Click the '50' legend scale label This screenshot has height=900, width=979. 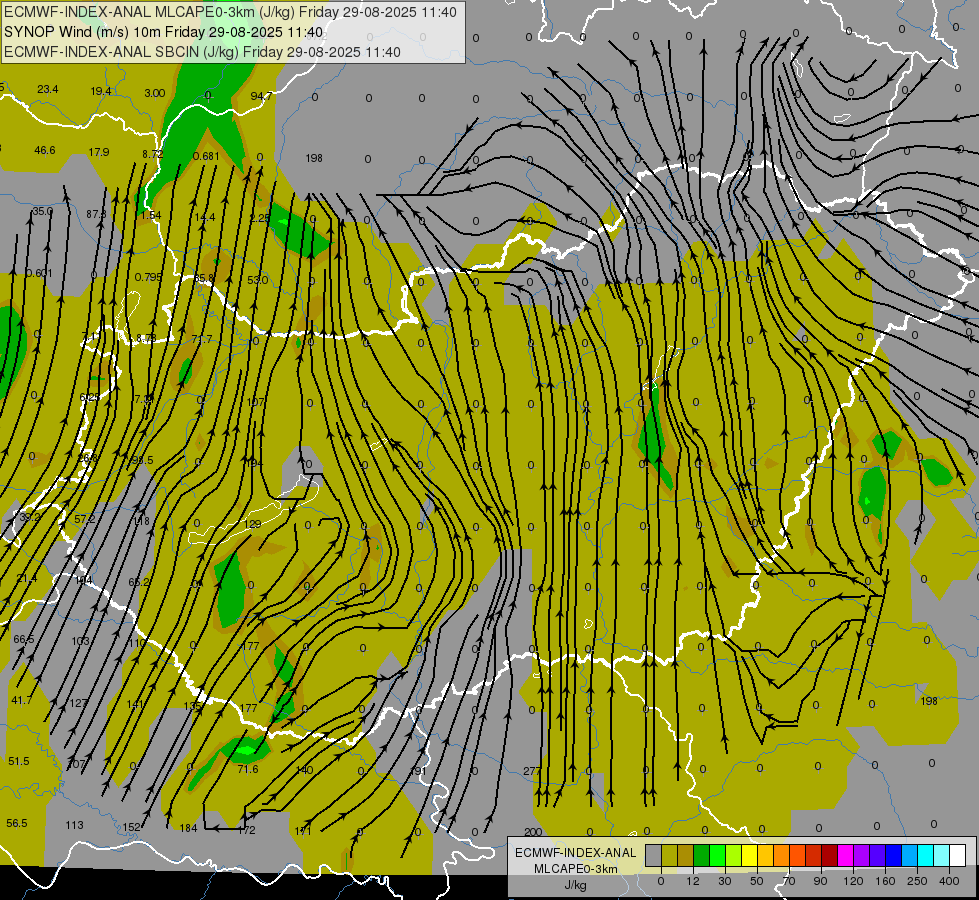tap(757, 881)
